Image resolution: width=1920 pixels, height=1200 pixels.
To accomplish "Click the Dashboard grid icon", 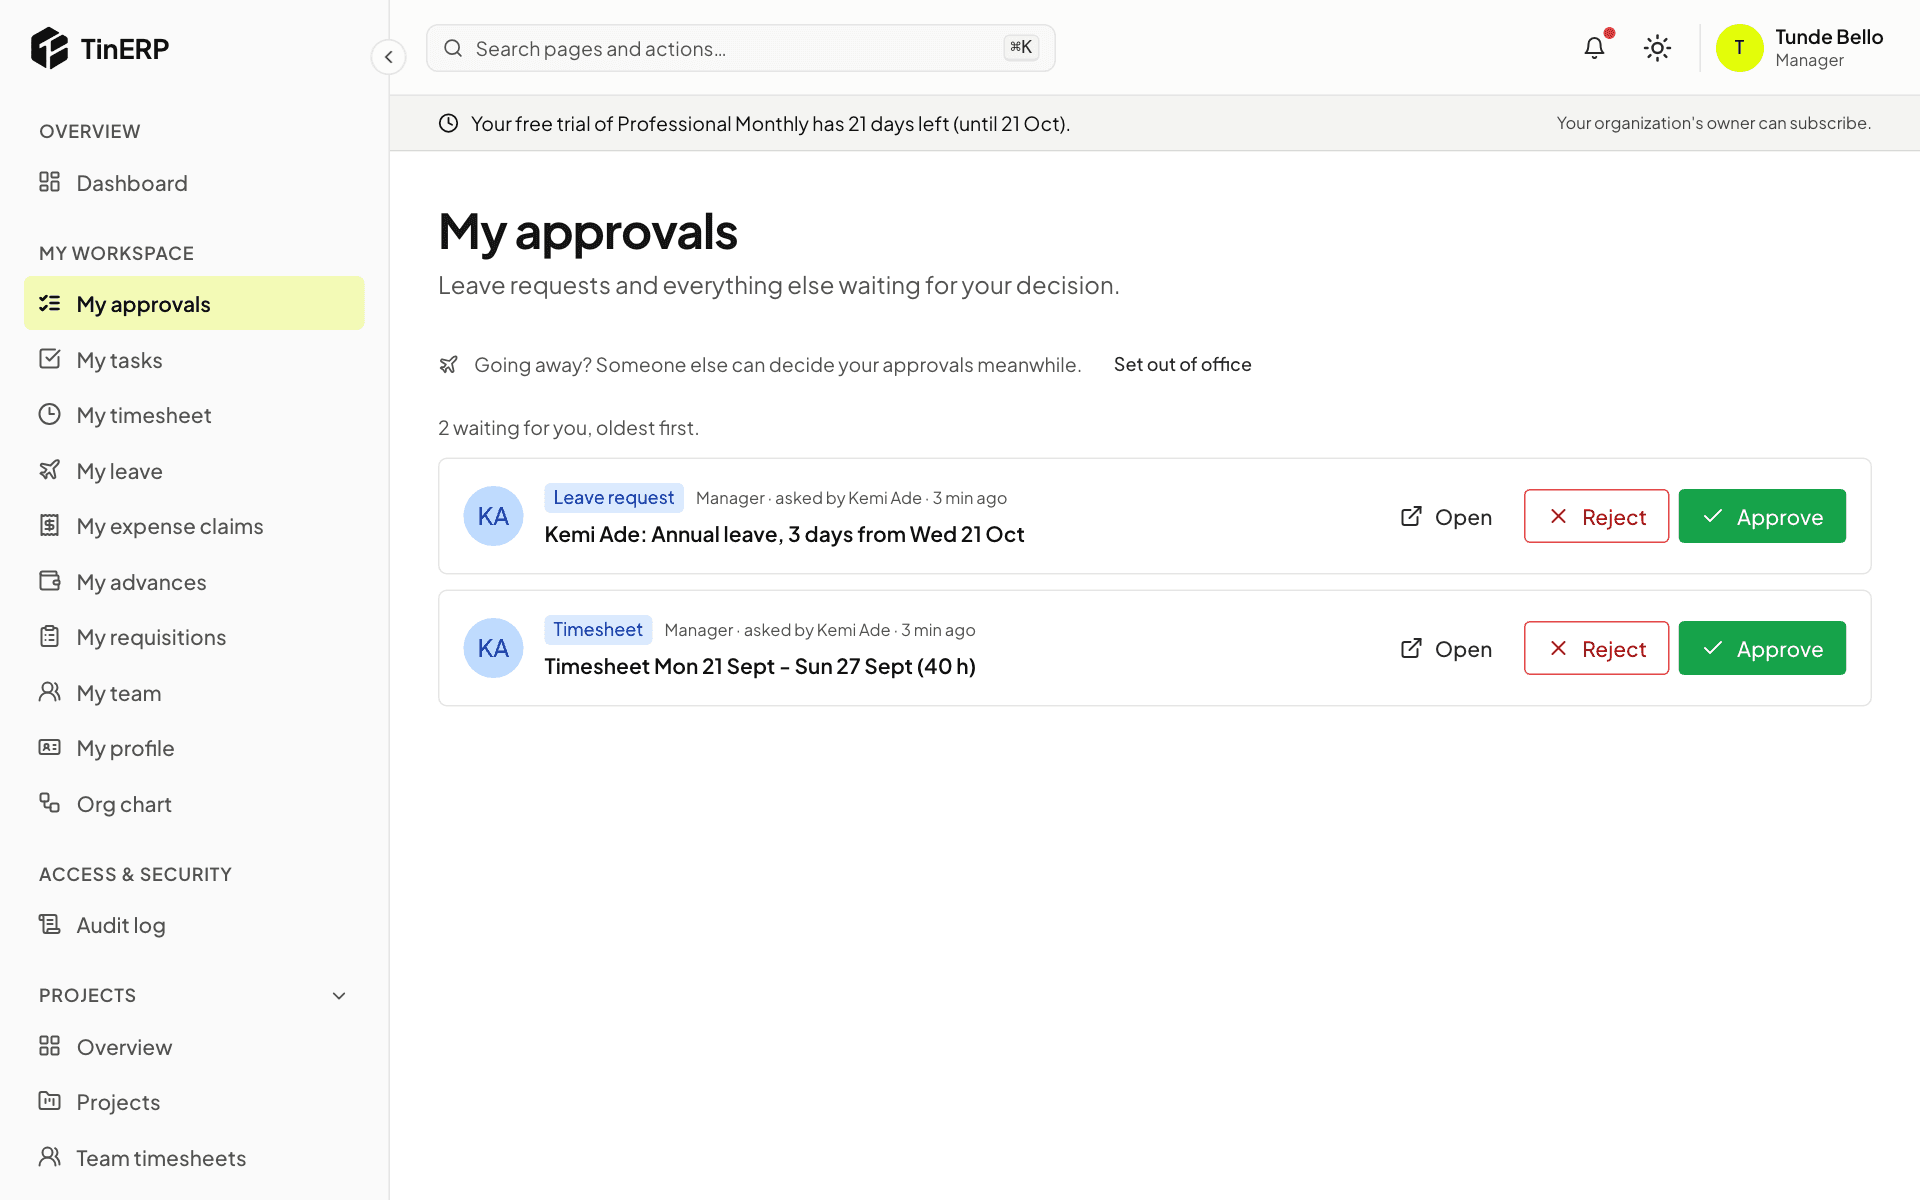I will point(49,182).
